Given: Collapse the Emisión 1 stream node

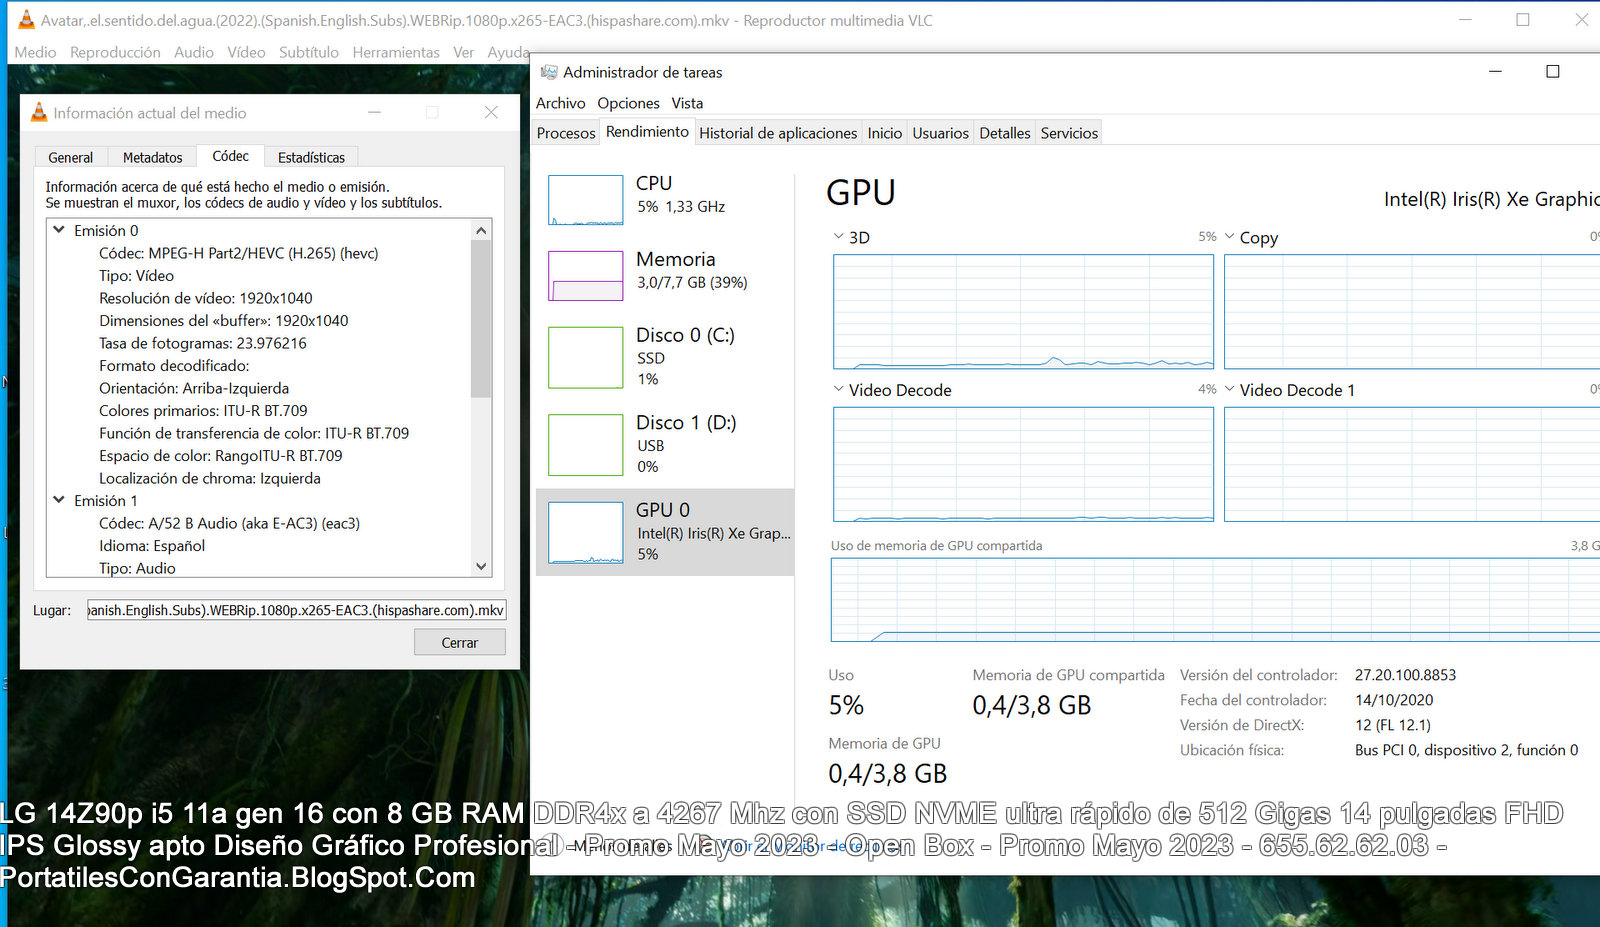Looking at the screenshot, I should coord(59,500).
